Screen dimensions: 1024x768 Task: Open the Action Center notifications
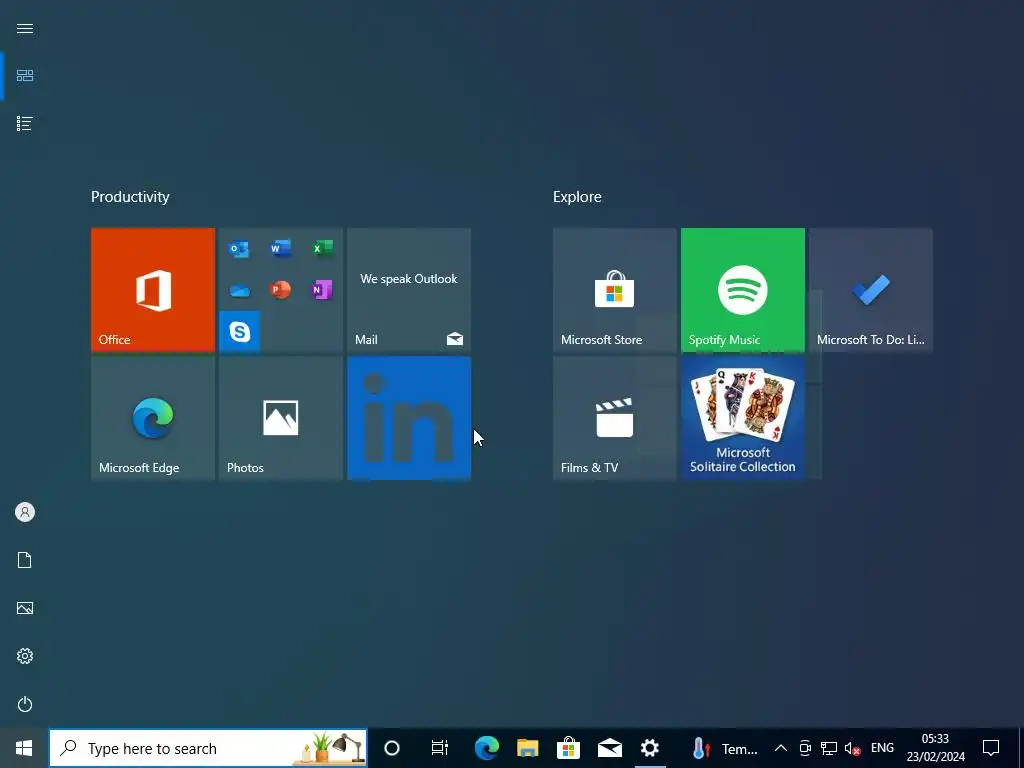click(991, 748)
